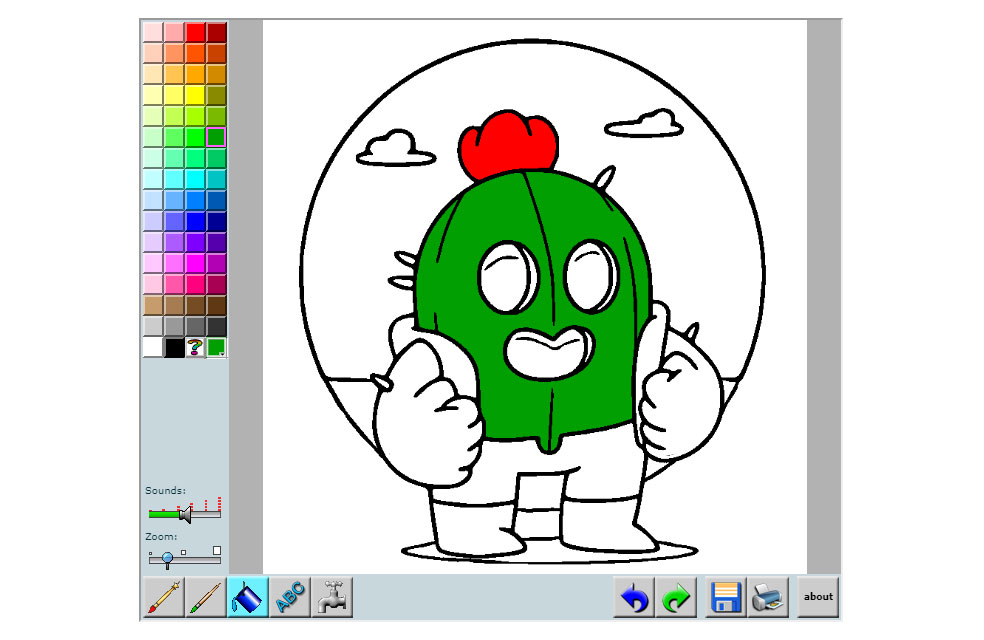Click the water faucet wash tool
This screenshot has width=984, height=640.
click(x=332, y=597)
